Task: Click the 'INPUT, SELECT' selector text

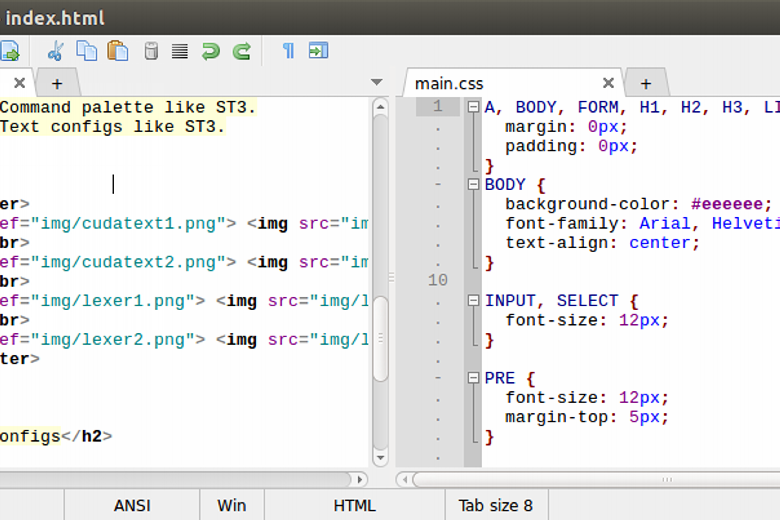Action: (552, 301)
